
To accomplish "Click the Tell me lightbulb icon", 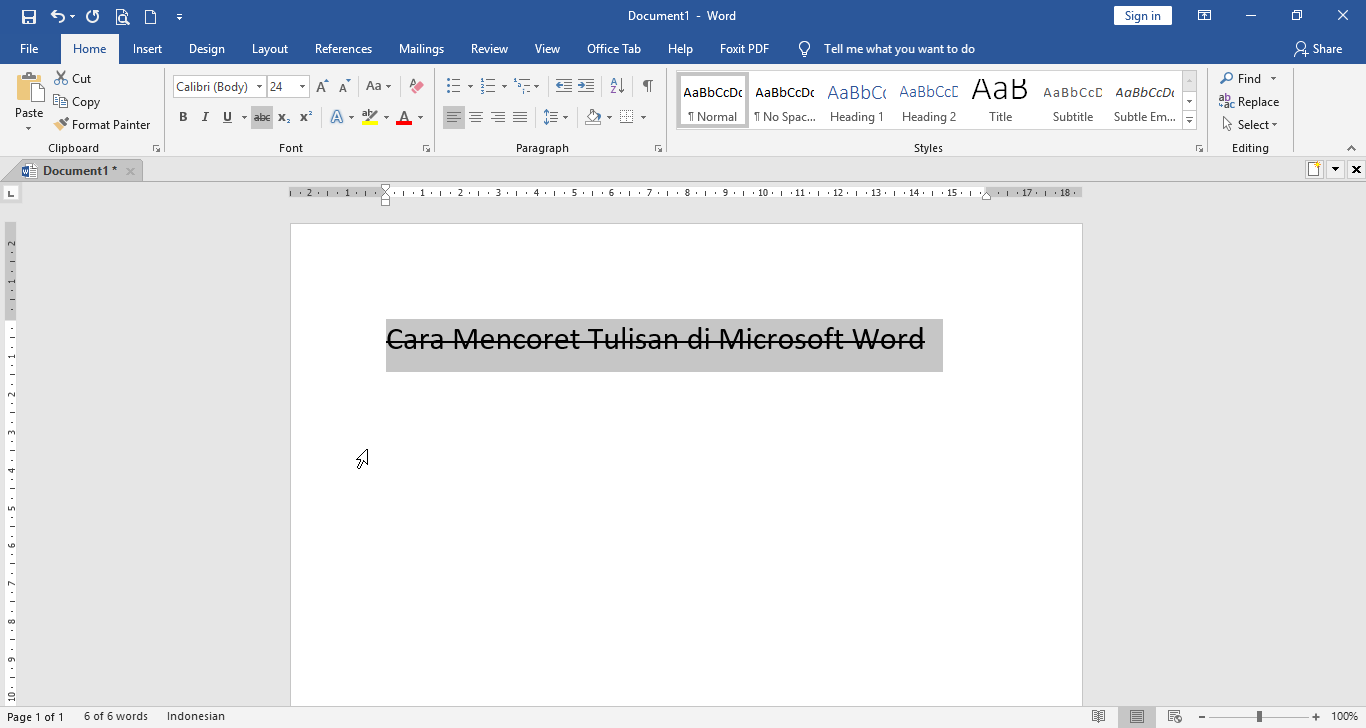I will (x=805, y=49).
